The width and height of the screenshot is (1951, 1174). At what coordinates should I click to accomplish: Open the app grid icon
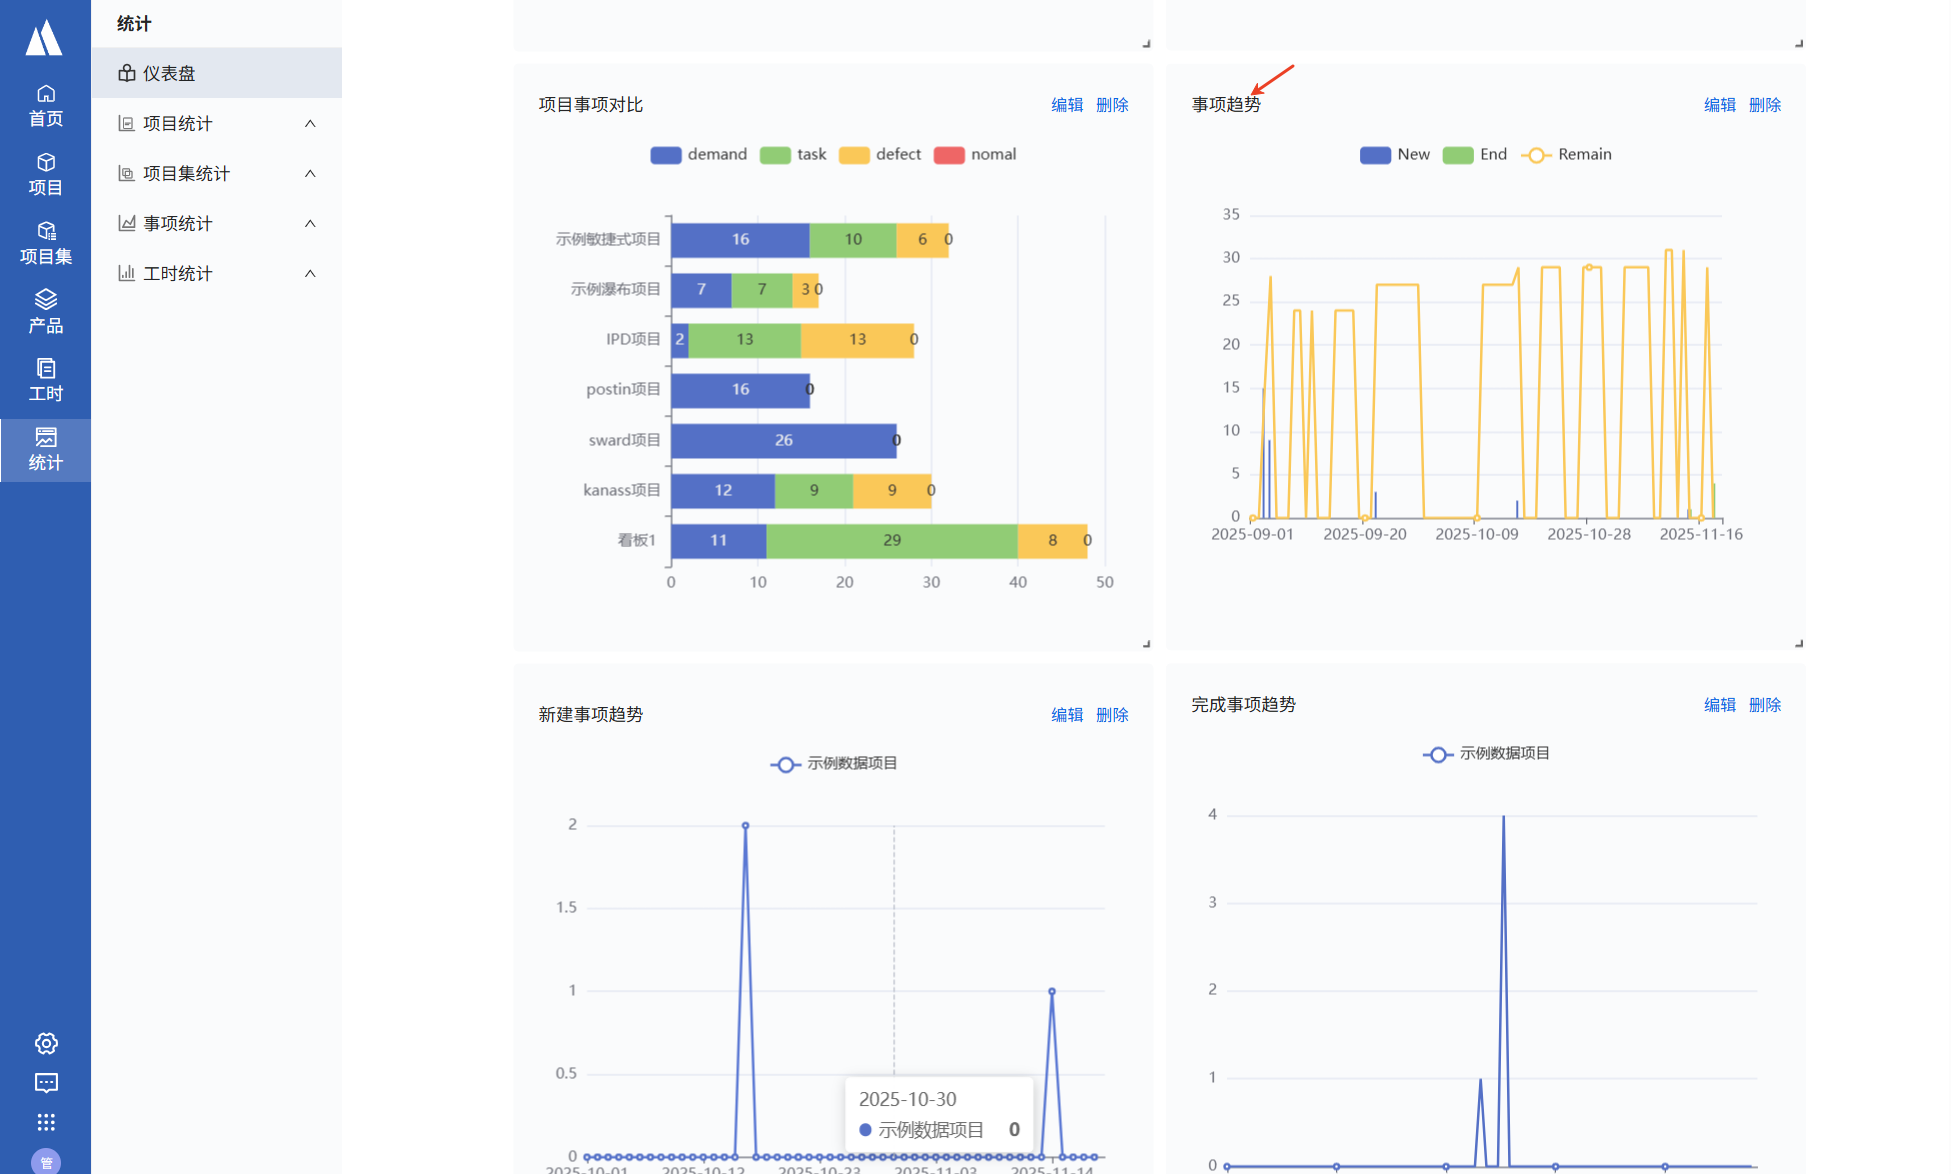[46, 1122]
